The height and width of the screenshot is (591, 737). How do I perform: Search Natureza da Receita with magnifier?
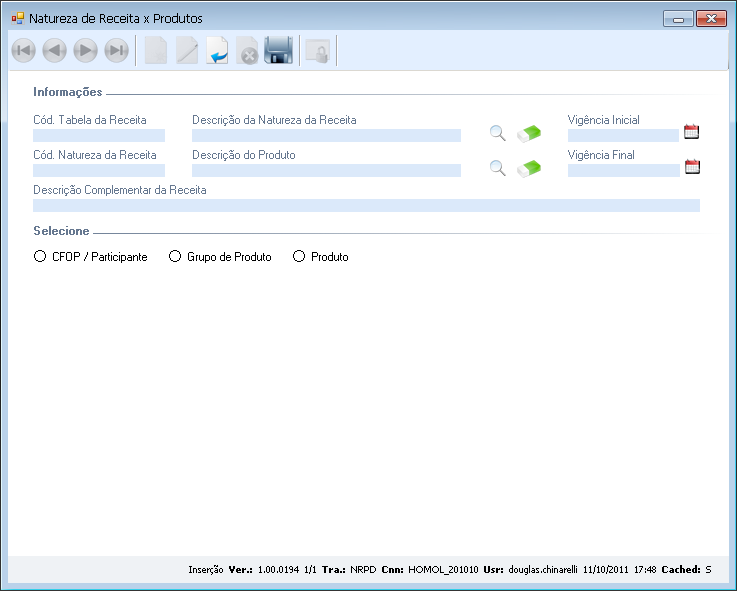pos(497,133)
